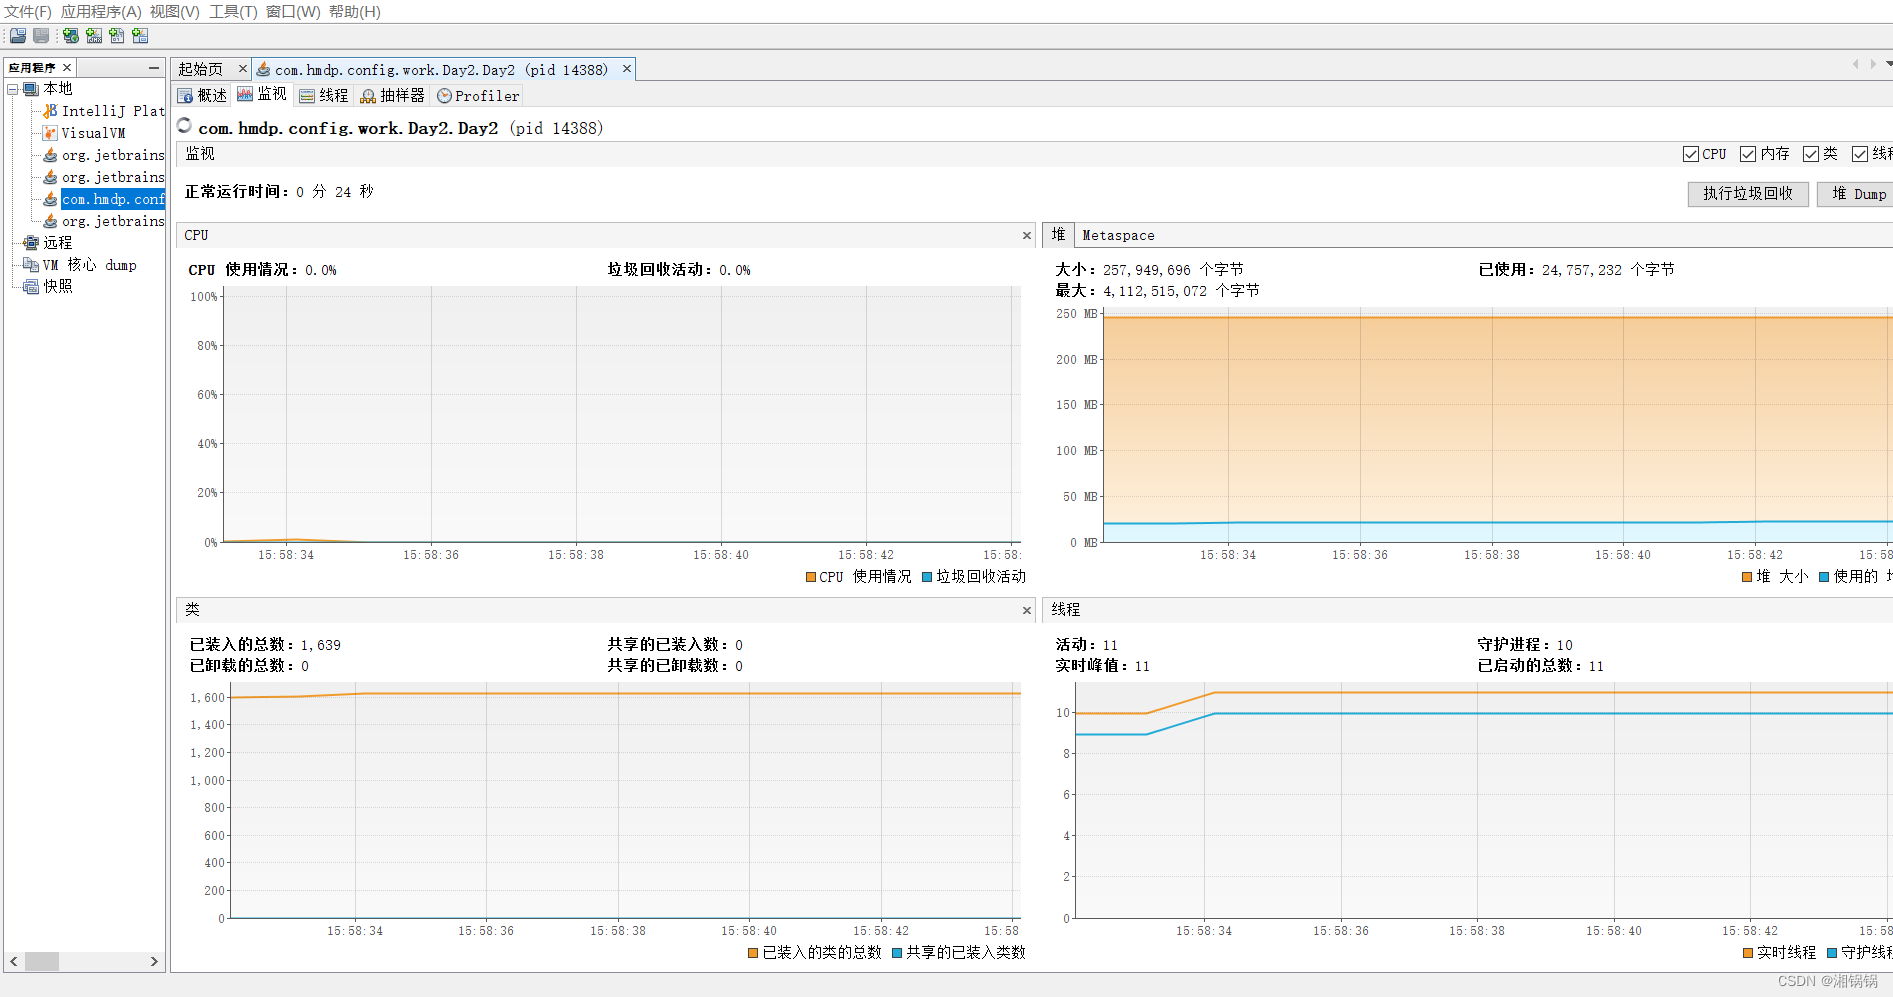Click the 快照 snapshots icon

31,286
